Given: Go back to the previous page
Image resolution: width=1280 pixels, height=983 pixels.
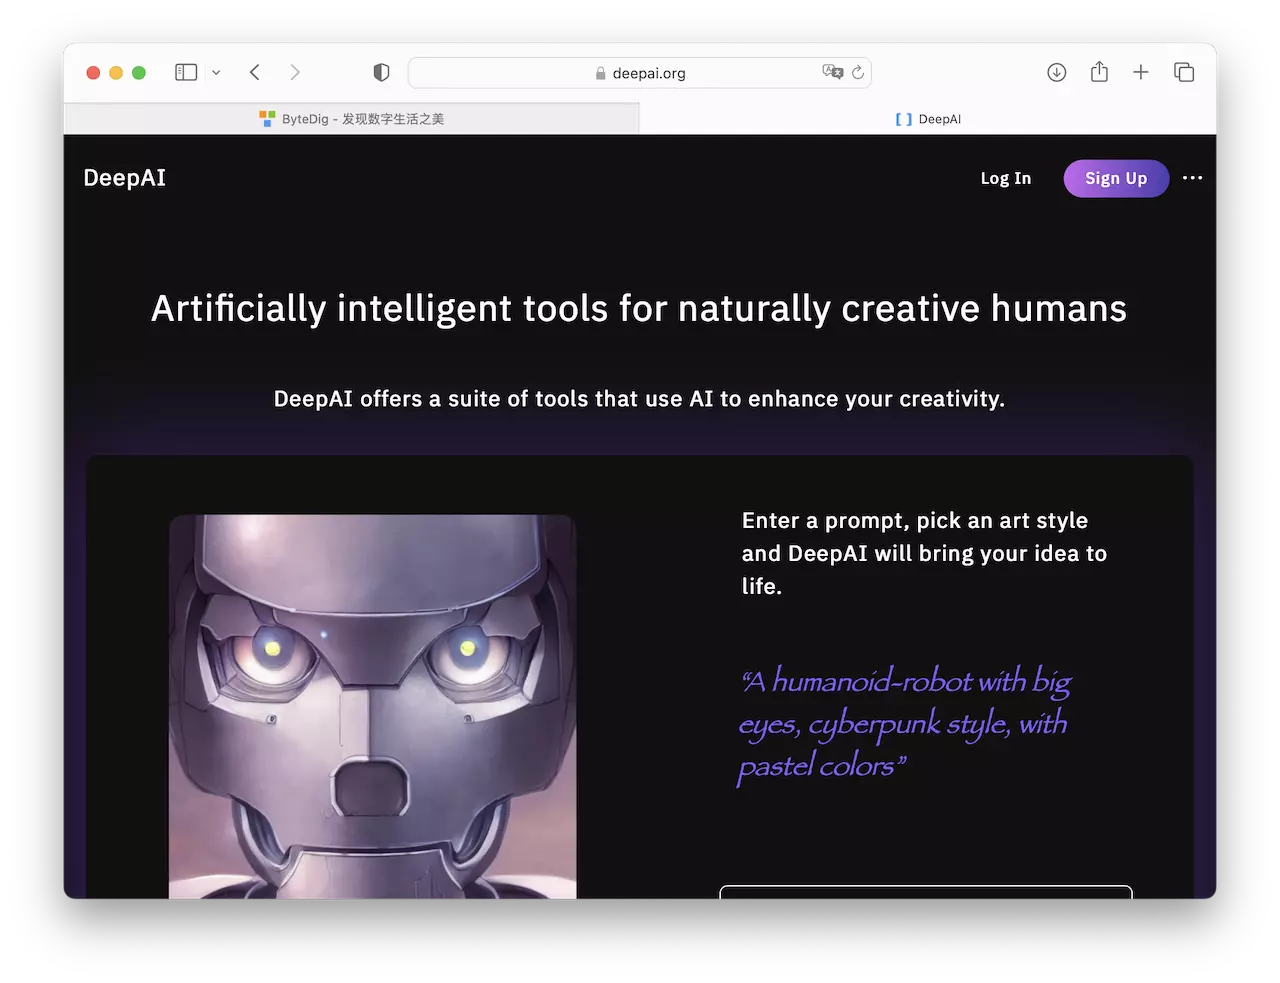Looking at the screenshot, I should click(255, 72).
